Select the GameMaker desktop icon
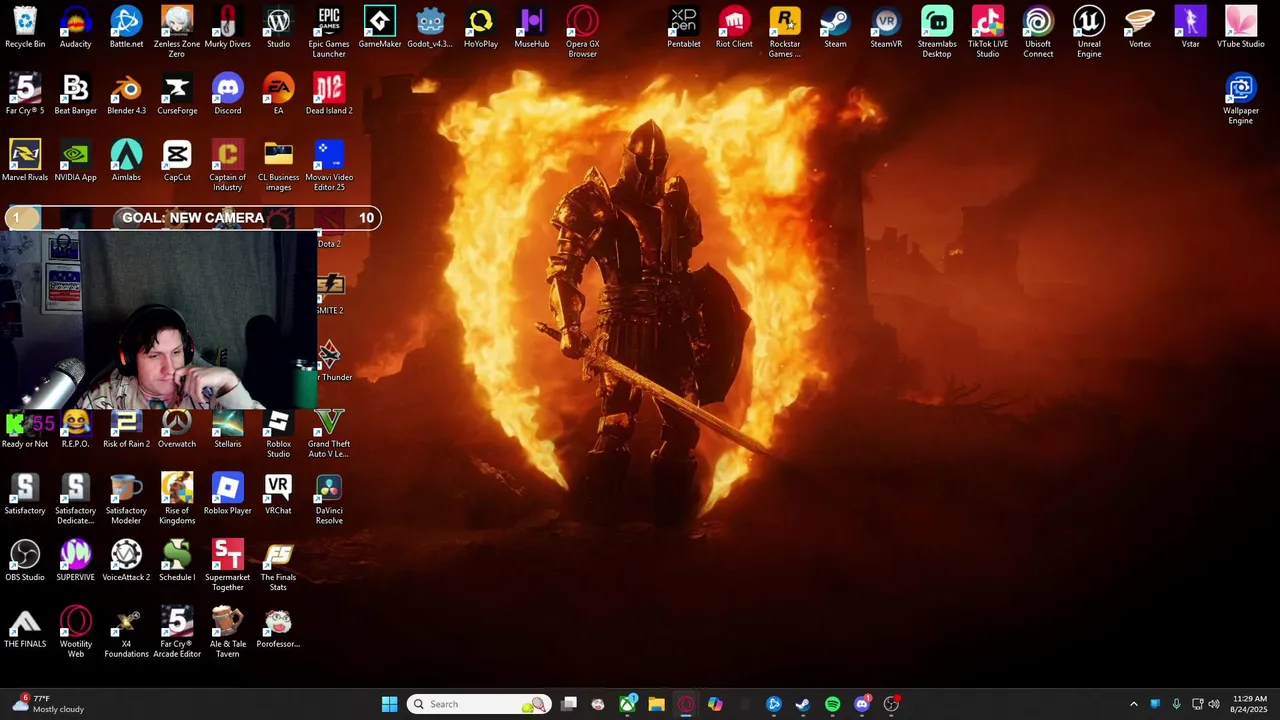Image resolution: width=1280 pixels, height=720 pixels. click(x=380, y=28)
